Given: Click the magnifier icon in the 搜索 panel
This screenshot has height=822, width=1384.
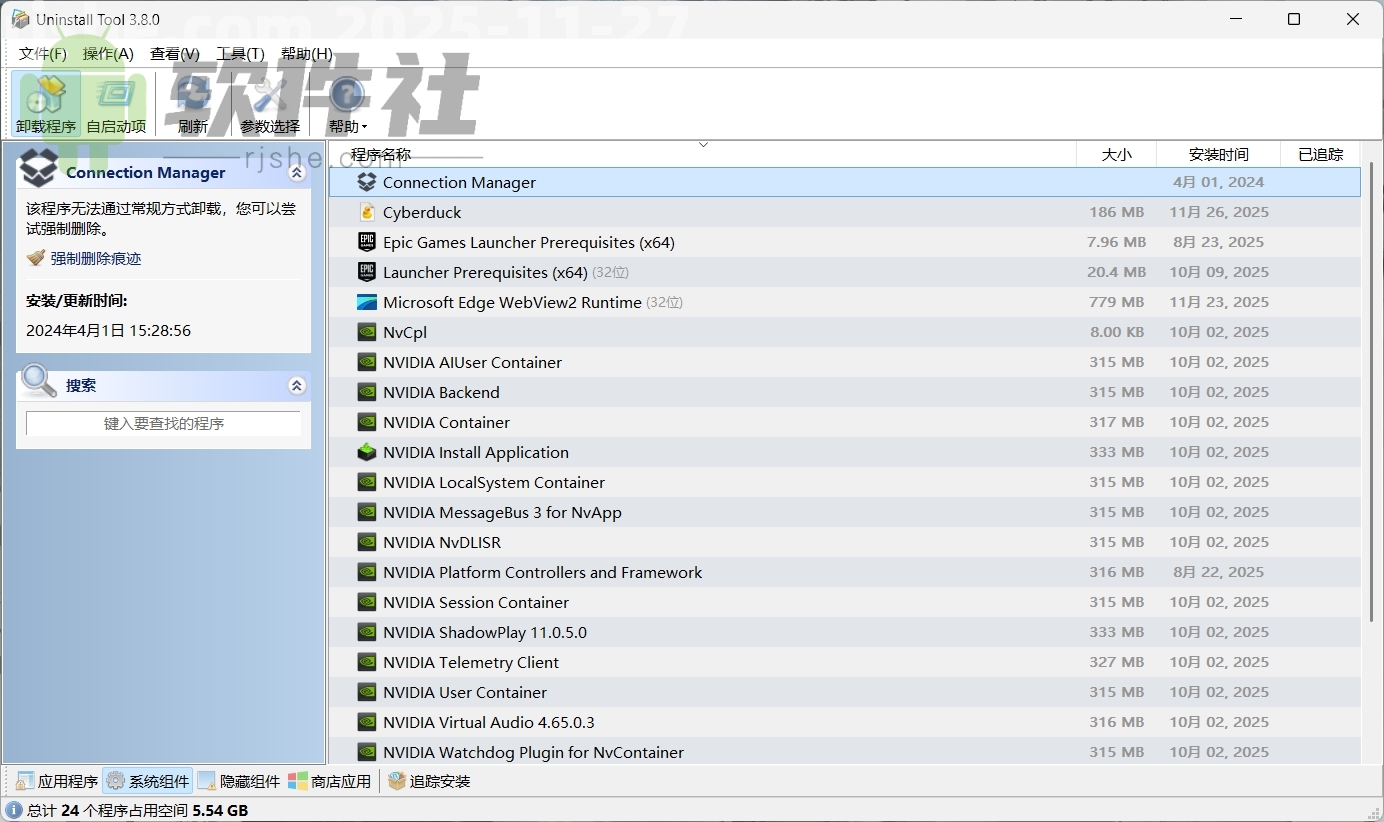Looking at the screenshot, I should 37,382.
